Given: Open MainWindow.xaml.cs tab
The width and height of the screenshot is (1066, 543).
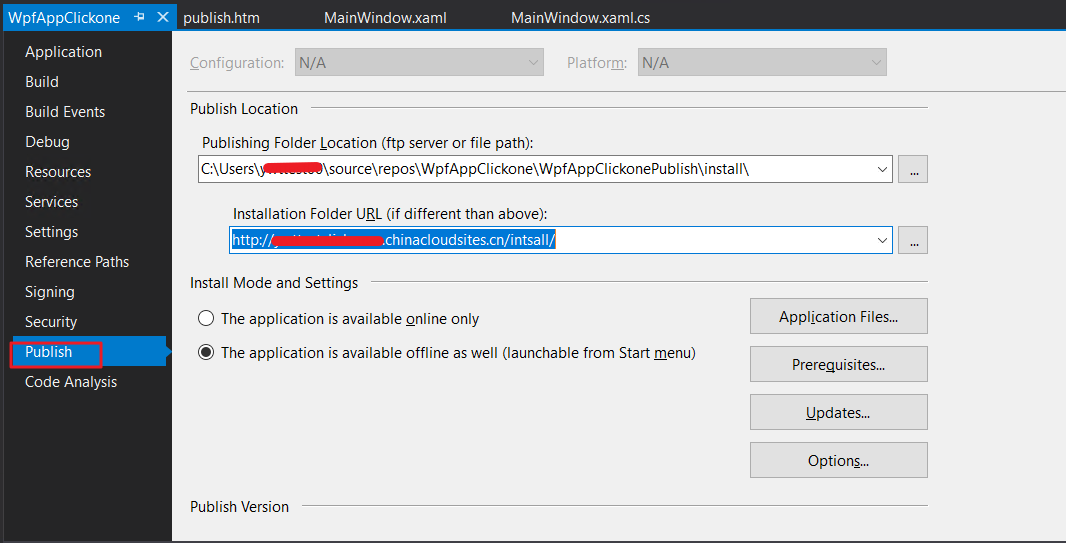Looking at the screenshot, I should pos(581,18).
